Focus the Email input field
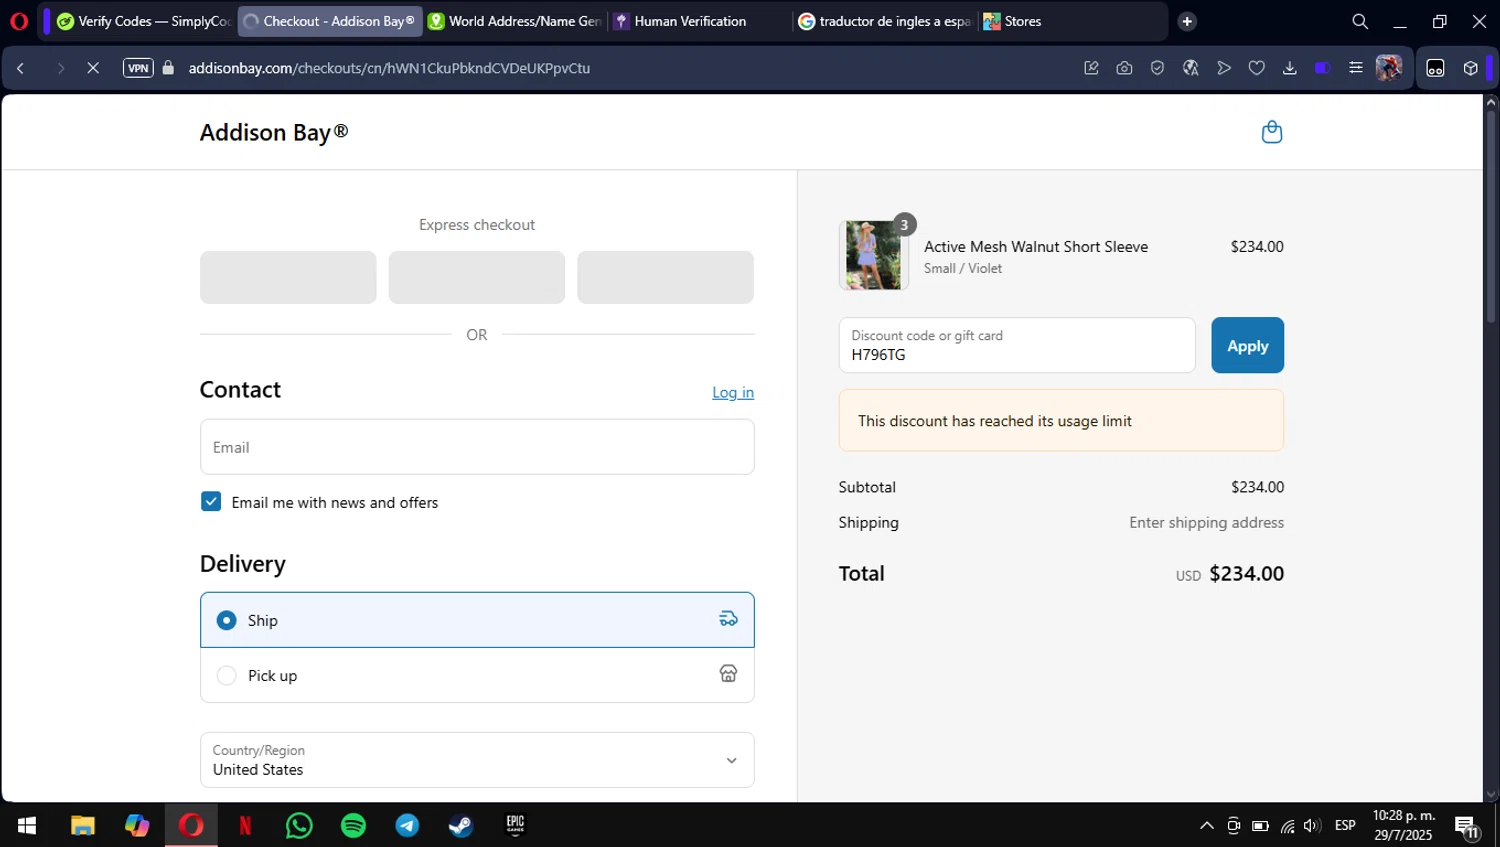1500x847 pixels. coord(477,447)
